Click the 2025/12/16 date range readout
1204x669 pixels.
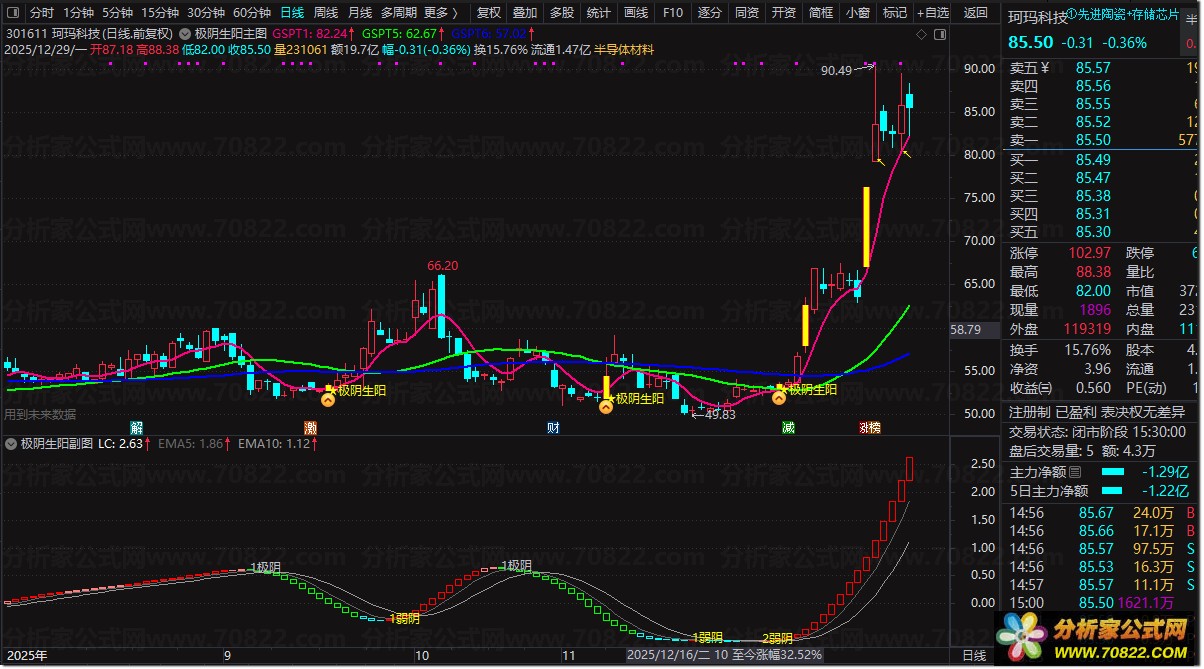tap(724, 656)
